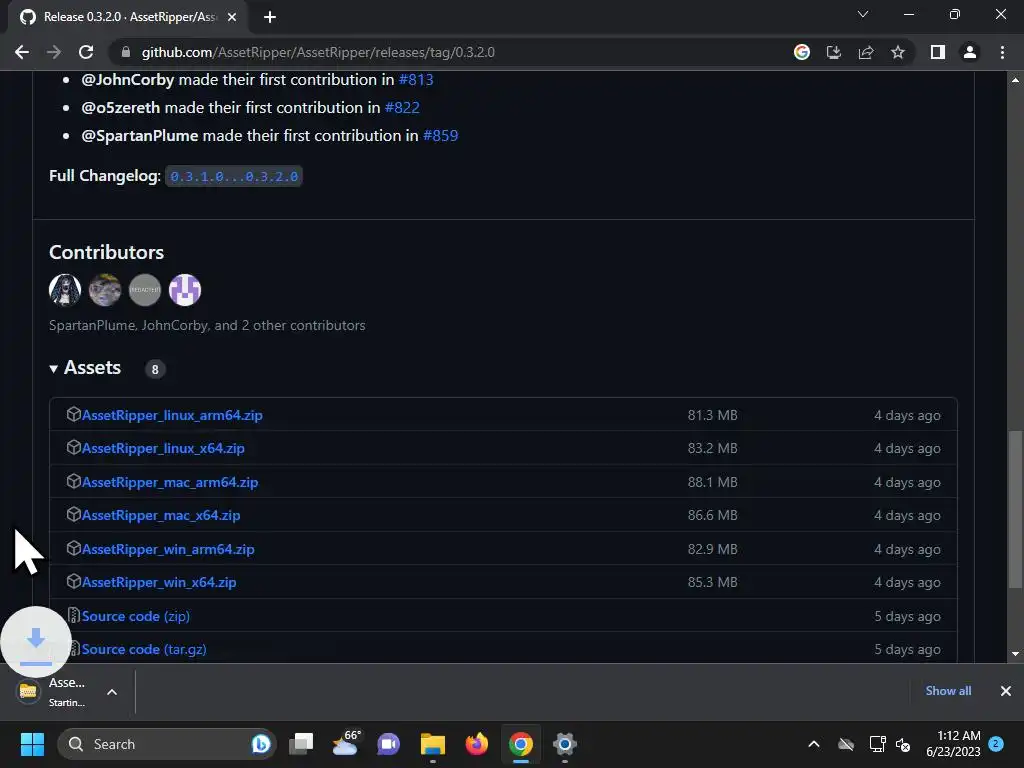This screenshot has height=768, width=1024.
Task: Open first contributor avatar
Action: [x=65, y=290]
